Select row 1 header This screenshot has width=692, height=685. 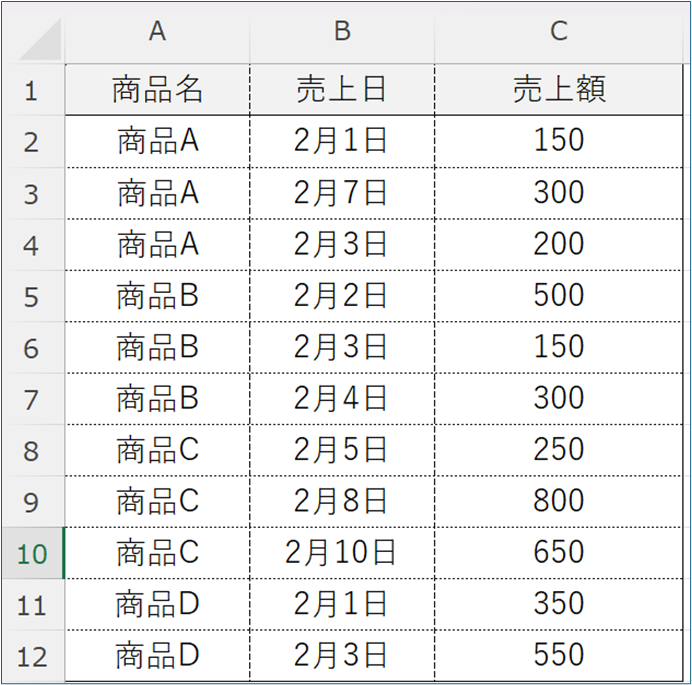coord(31,91)
